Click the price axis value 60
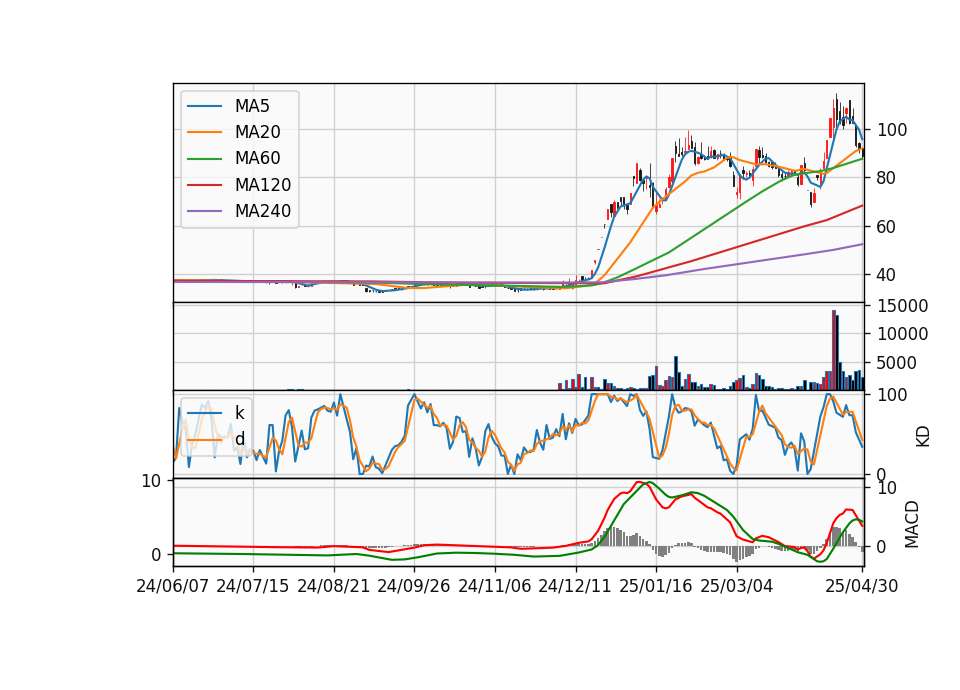Viewport: 960px width, 690px height. coord(887,227)
